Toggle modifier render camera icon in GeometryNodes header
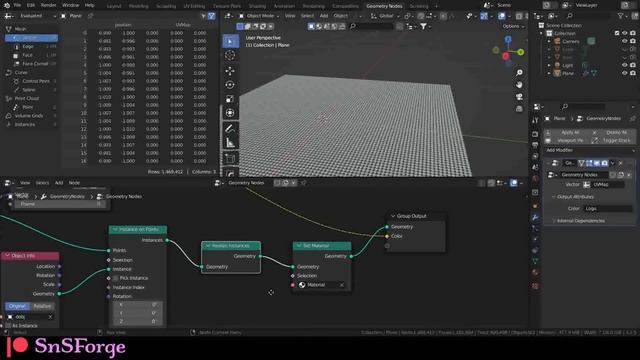Image resolution: width=640 pixels, height=360 pixels. tap(604, 163)
